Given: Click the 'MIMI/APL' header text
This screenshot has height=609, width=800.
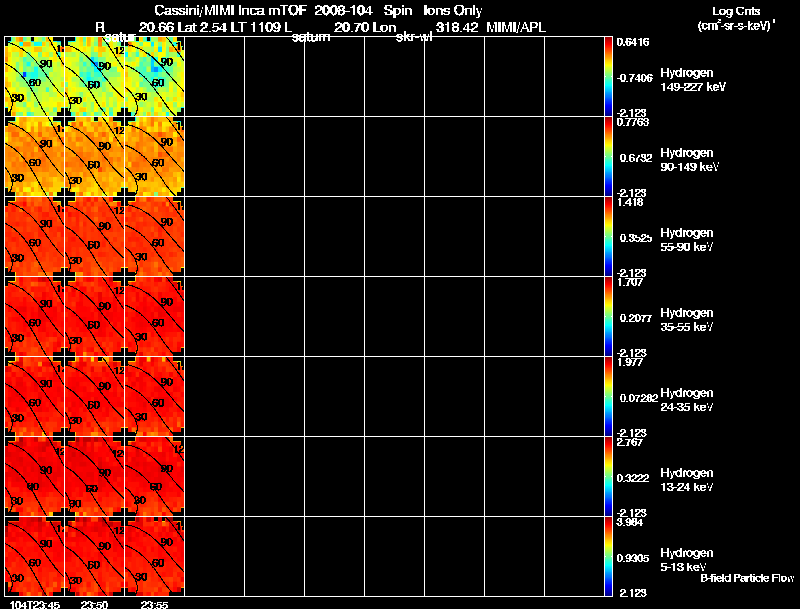Looking at the screenshot, I should tap(516, 28).
